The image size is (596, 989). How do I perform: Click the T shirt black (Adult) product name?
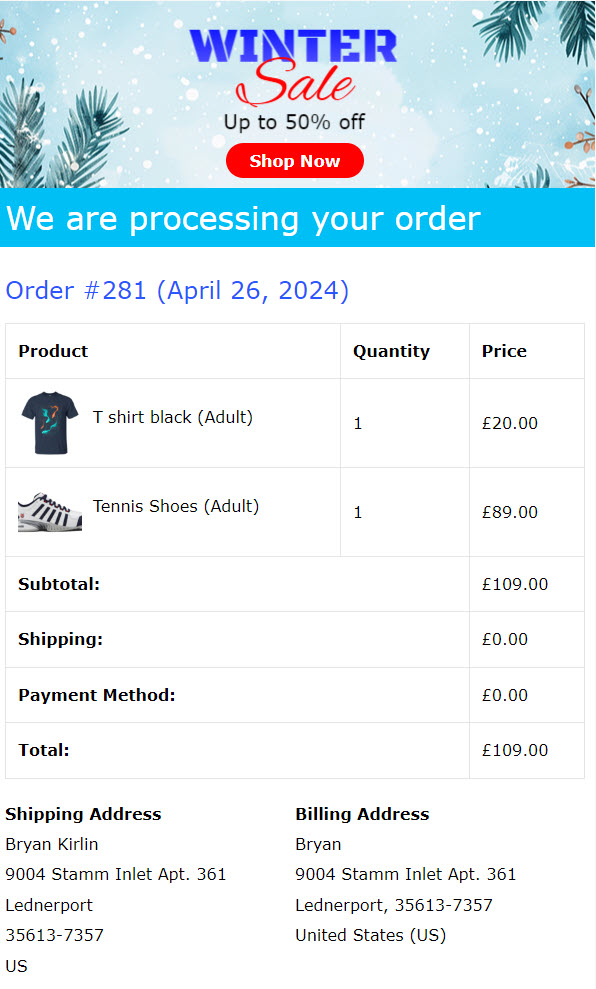point(173,417)
